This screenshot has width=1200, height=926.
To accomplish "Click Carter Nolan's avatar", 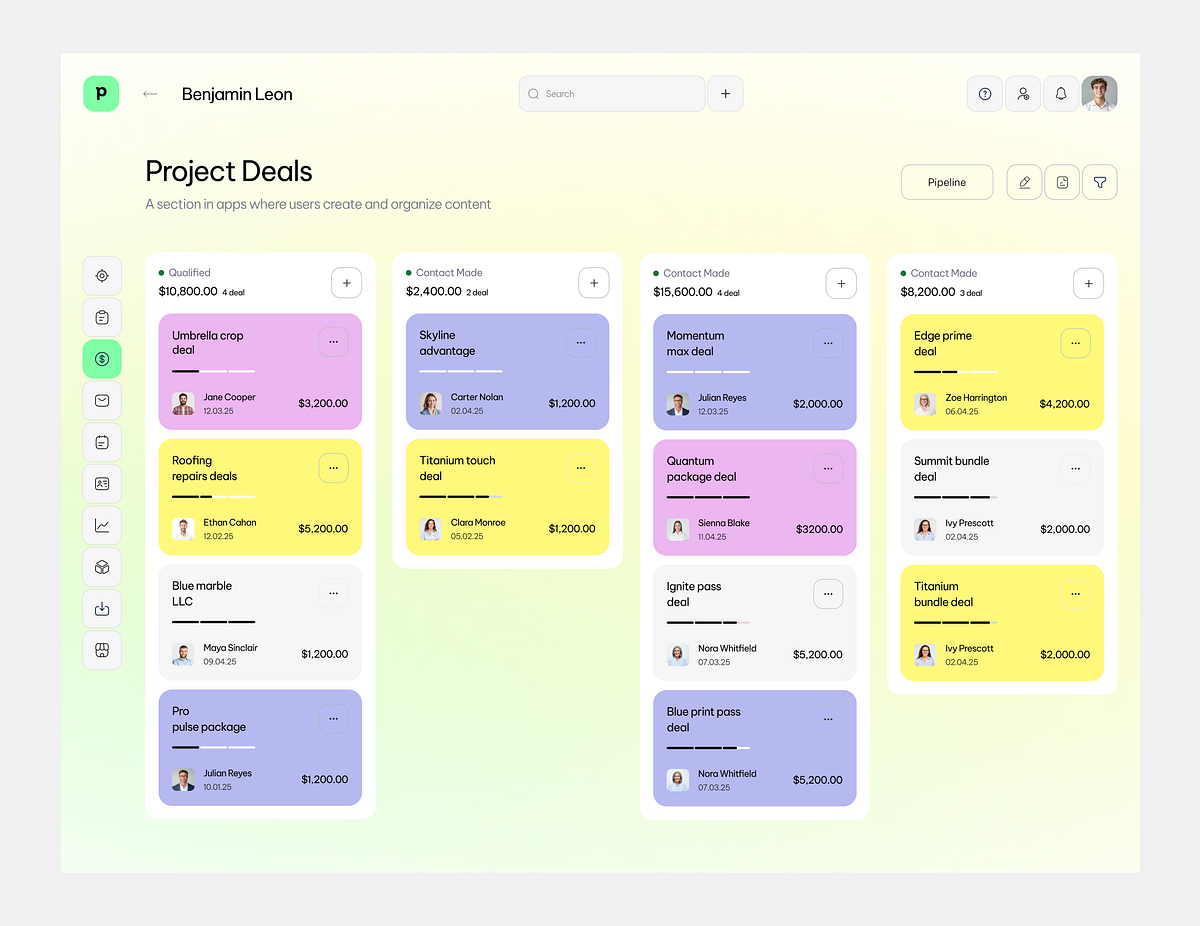I will (431, 404).
